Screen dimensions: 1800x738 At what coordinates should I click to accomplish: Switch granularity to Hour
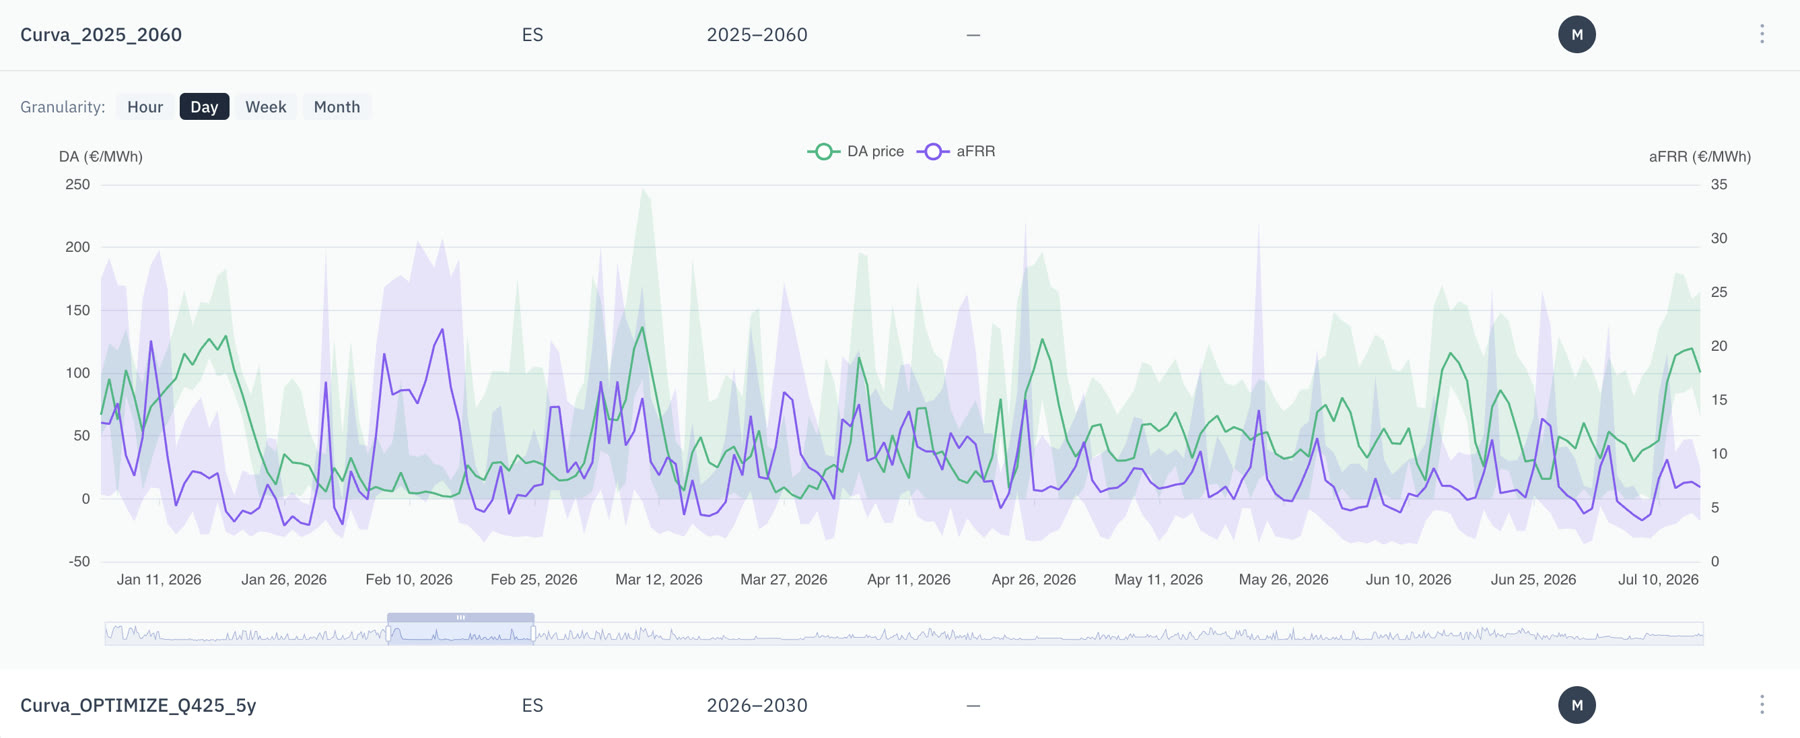coord(145,107)
